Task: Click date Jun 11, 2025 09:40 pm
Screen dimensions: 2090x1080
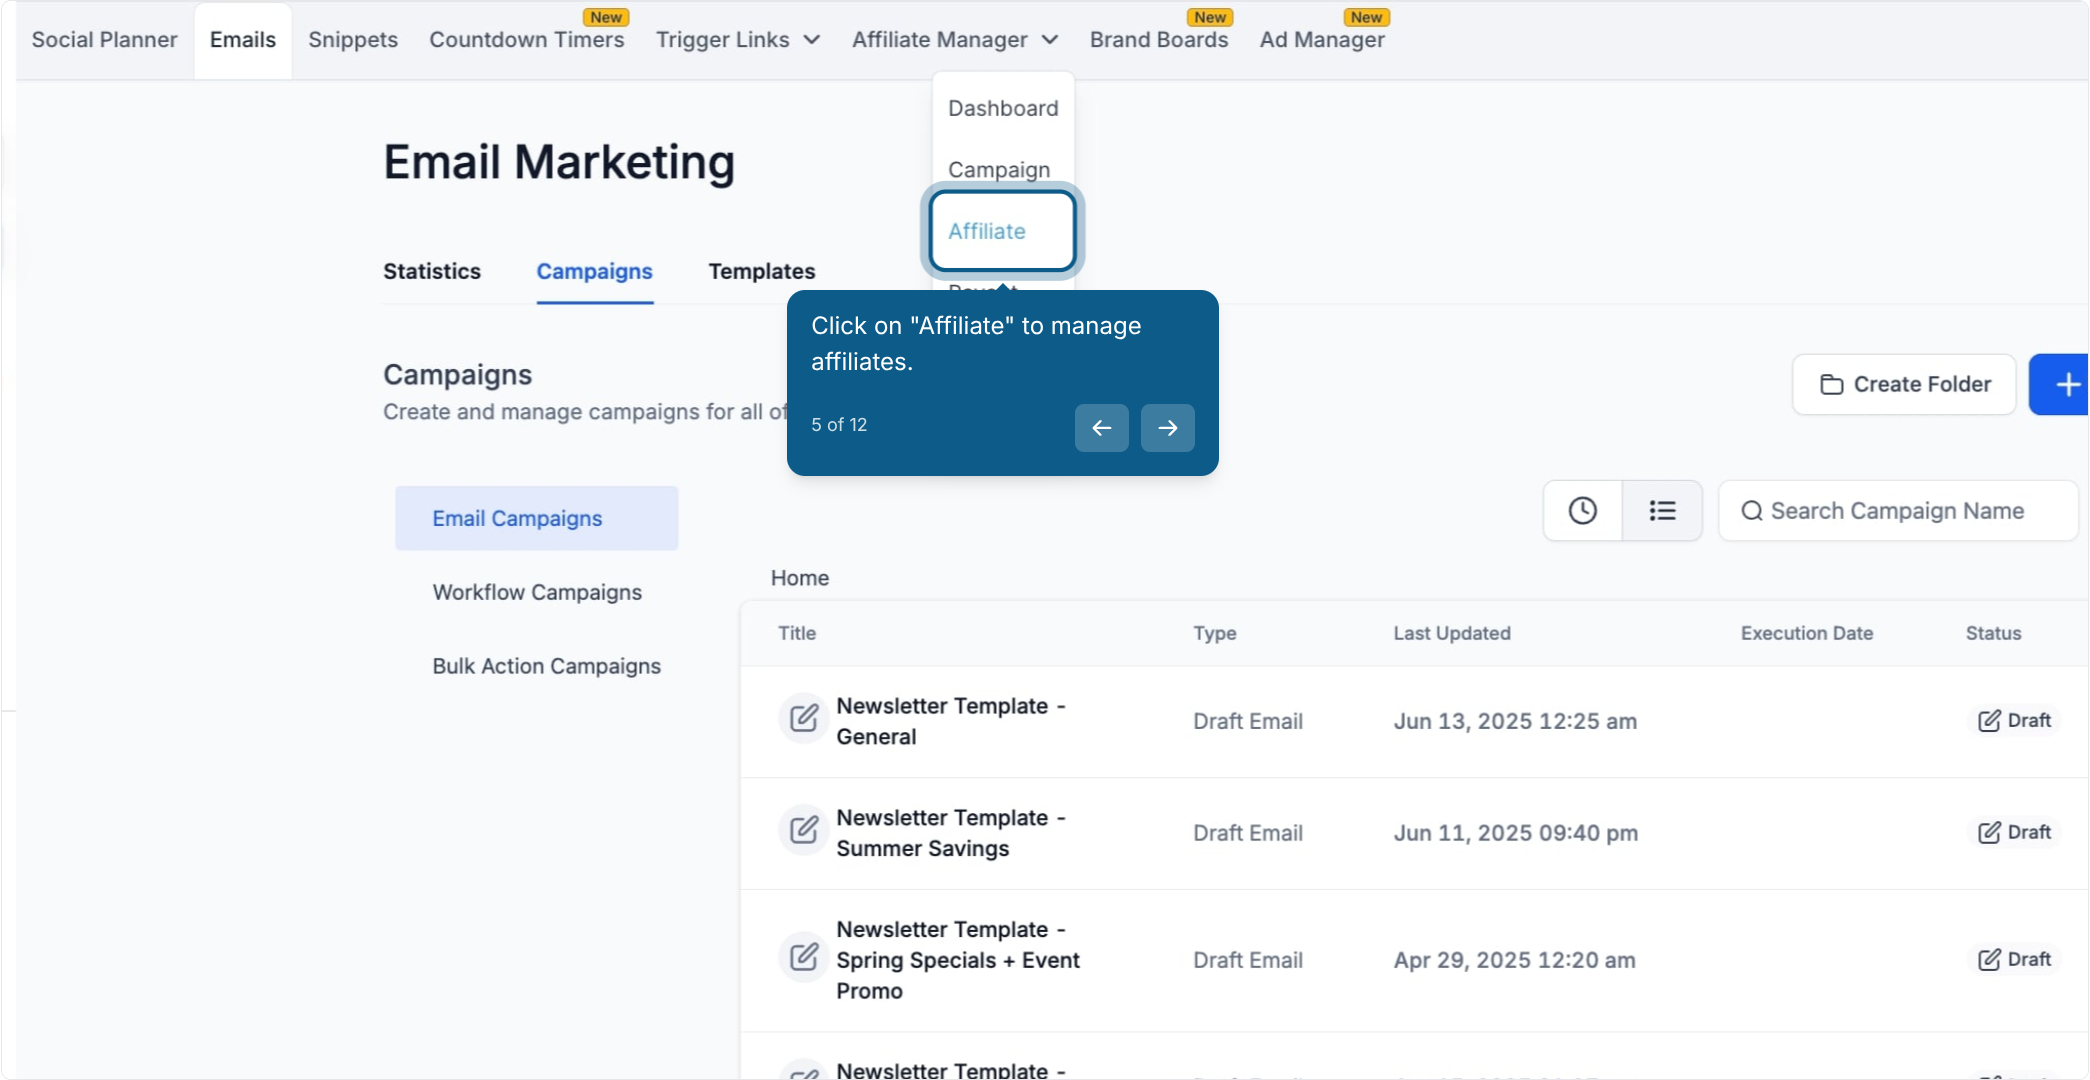Action: 1516,833
